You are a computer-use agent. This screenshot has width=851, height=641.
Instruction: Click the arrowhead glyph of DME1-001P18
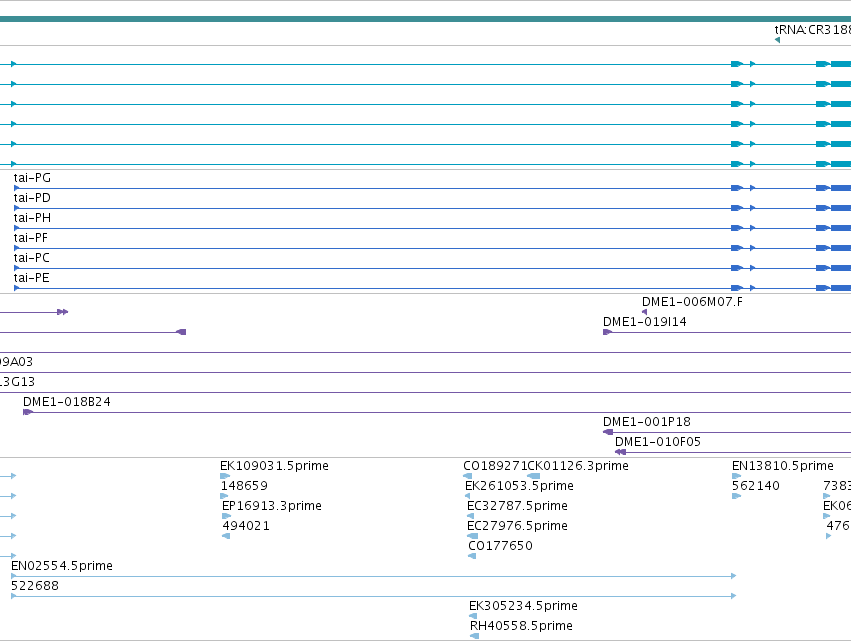(x=608, y=432)
